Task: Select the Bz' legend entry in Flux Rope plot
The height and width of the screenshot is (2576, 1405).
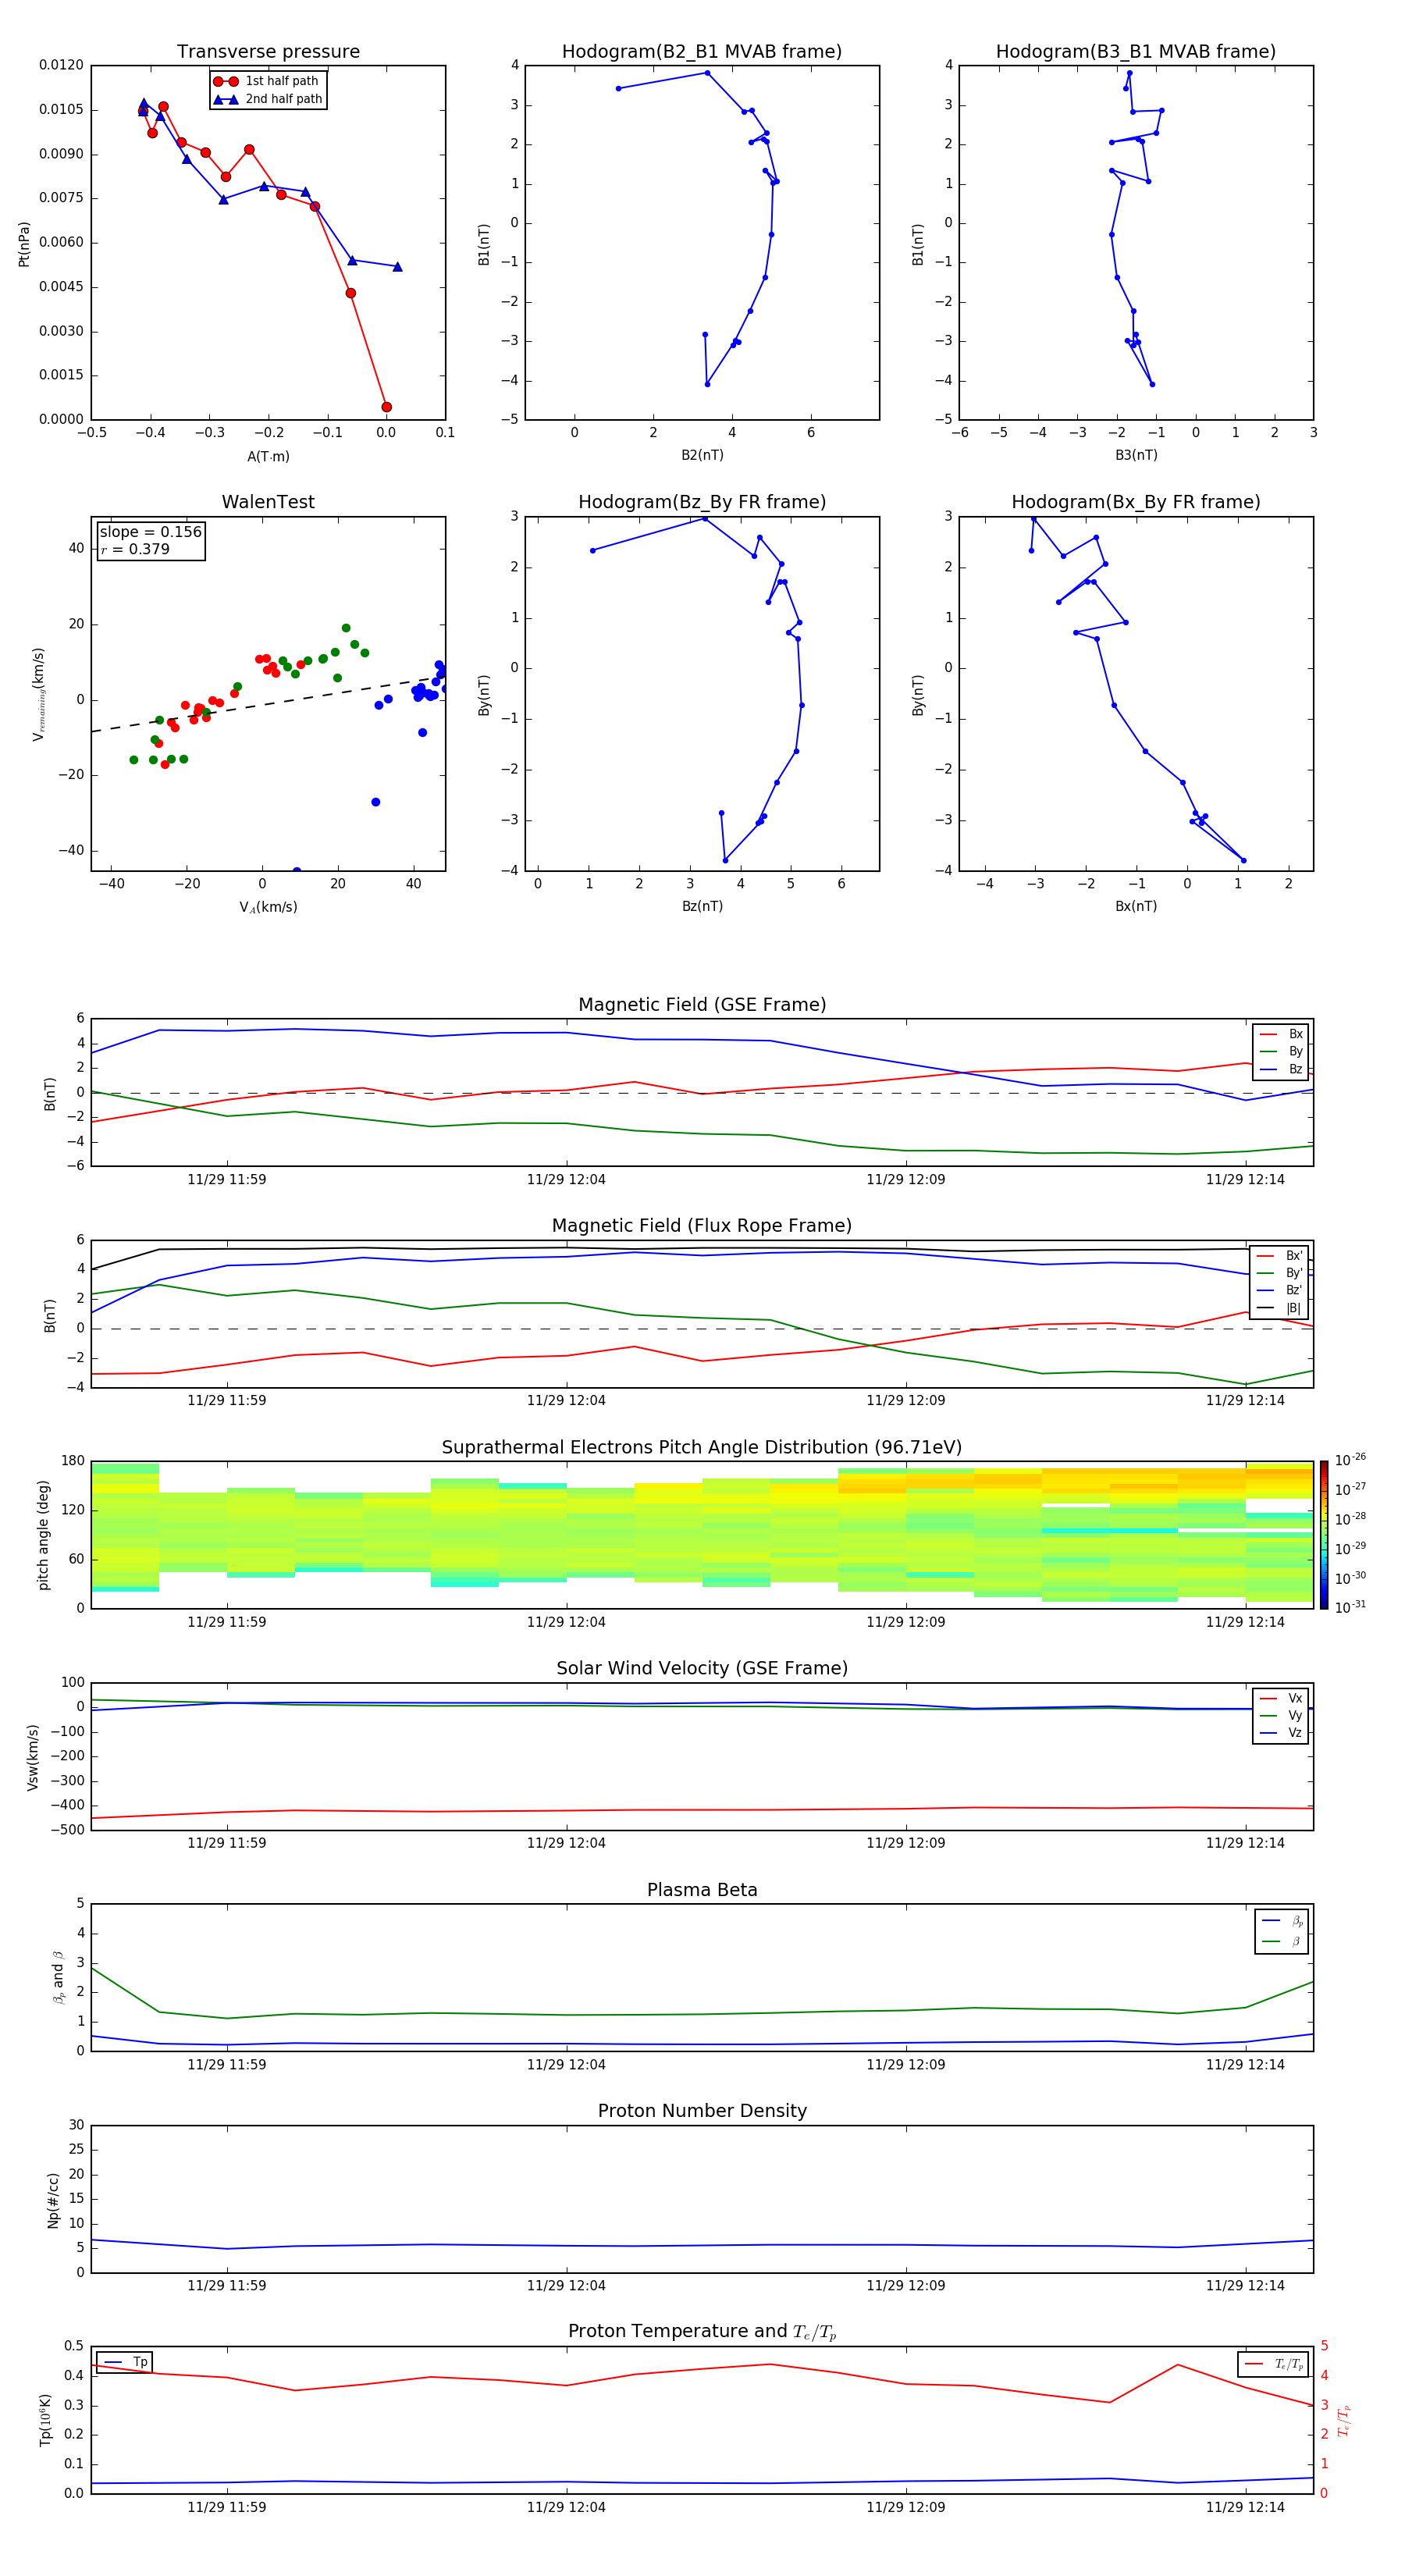Action: 1280,1290
